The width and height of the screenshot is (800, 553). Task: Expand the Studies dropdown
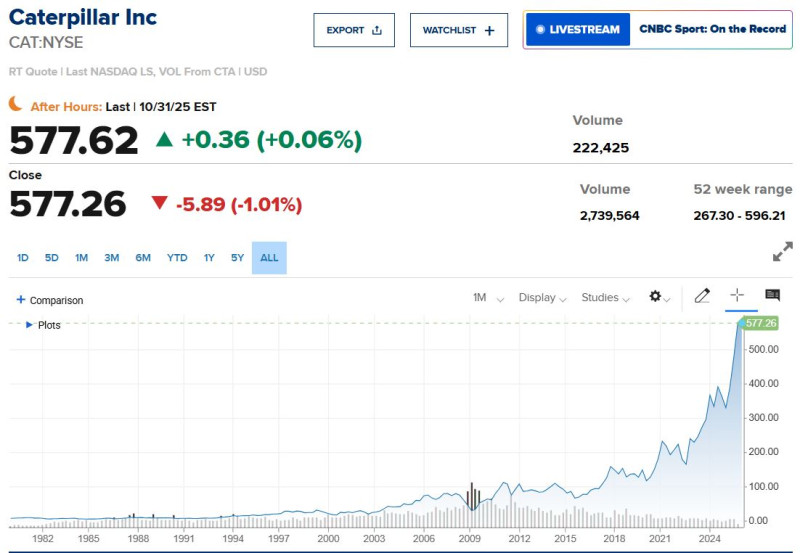click(x=606, y=298)
